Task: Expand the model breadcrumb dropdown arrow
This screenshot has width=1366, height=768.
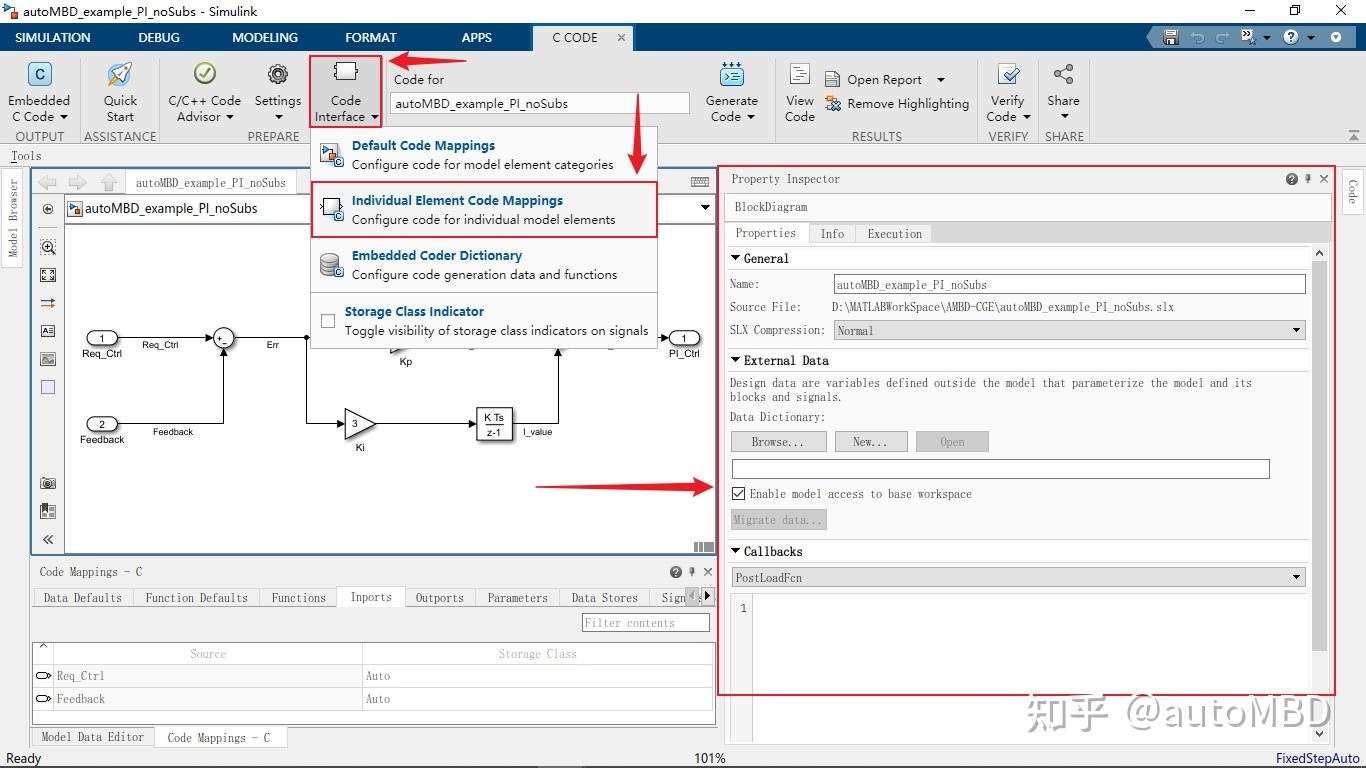Action: [x=705, y=208]
